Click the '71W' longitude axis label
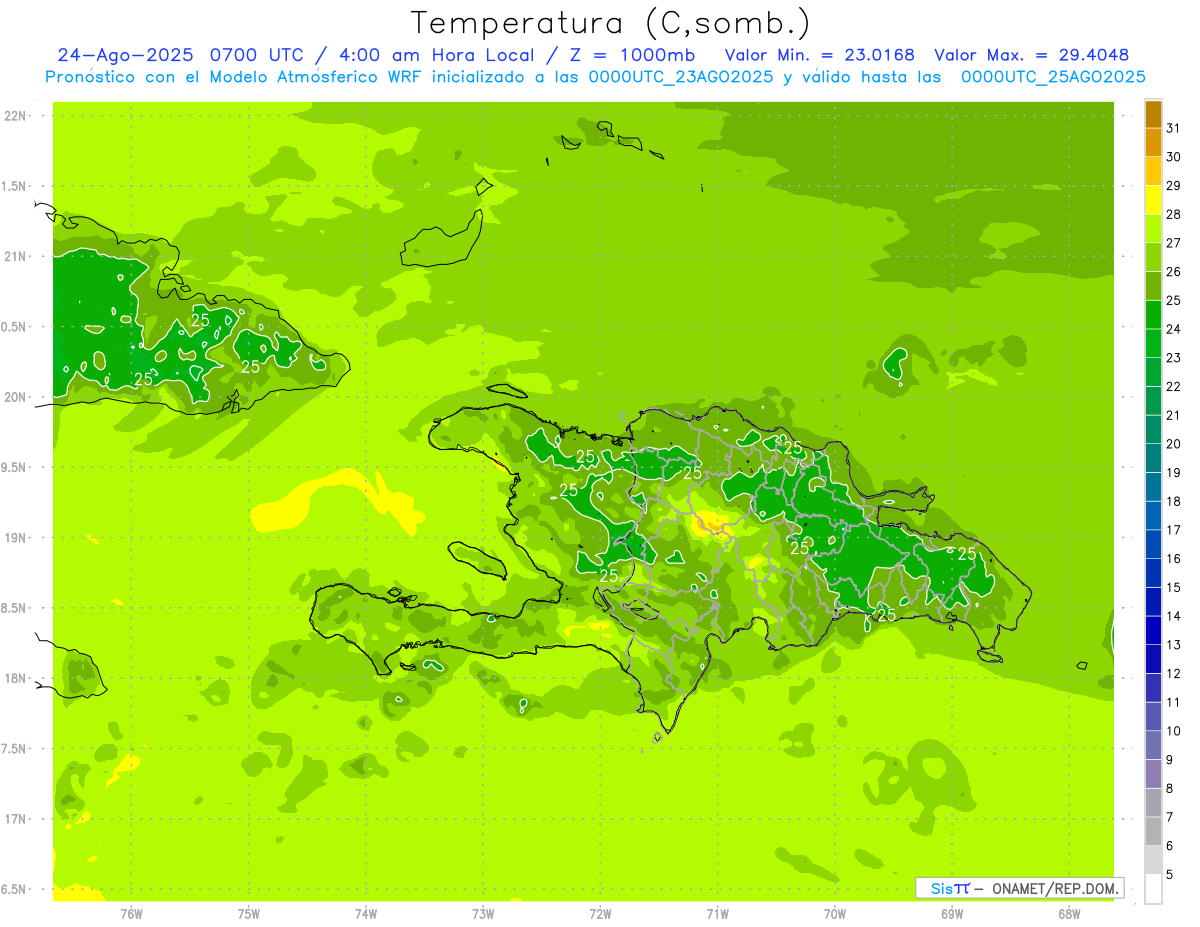The image size is (1200, 927). [x=717, y=913]
